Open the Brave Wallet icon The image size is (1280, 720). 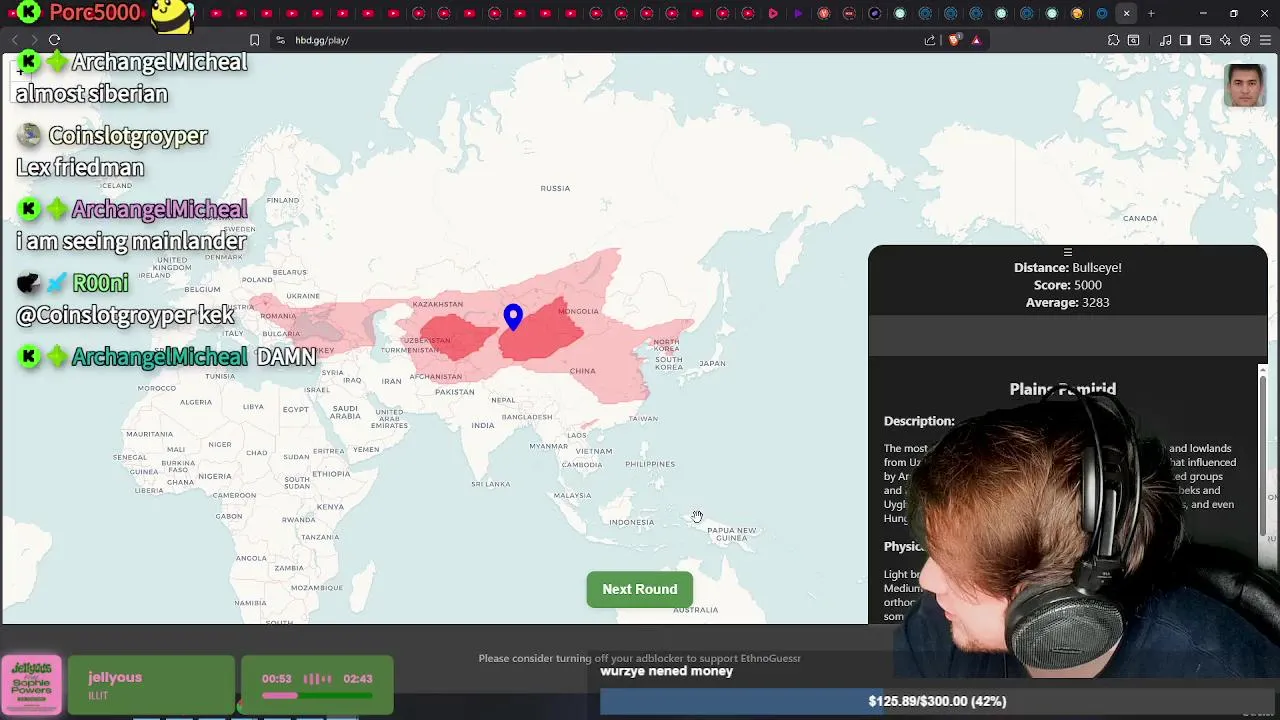point(1205,40)
